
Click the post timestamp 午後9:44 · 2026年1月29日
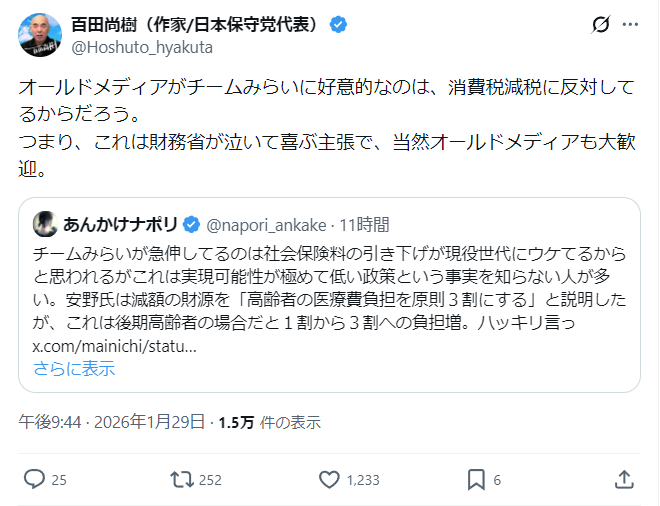click(112, 422)
